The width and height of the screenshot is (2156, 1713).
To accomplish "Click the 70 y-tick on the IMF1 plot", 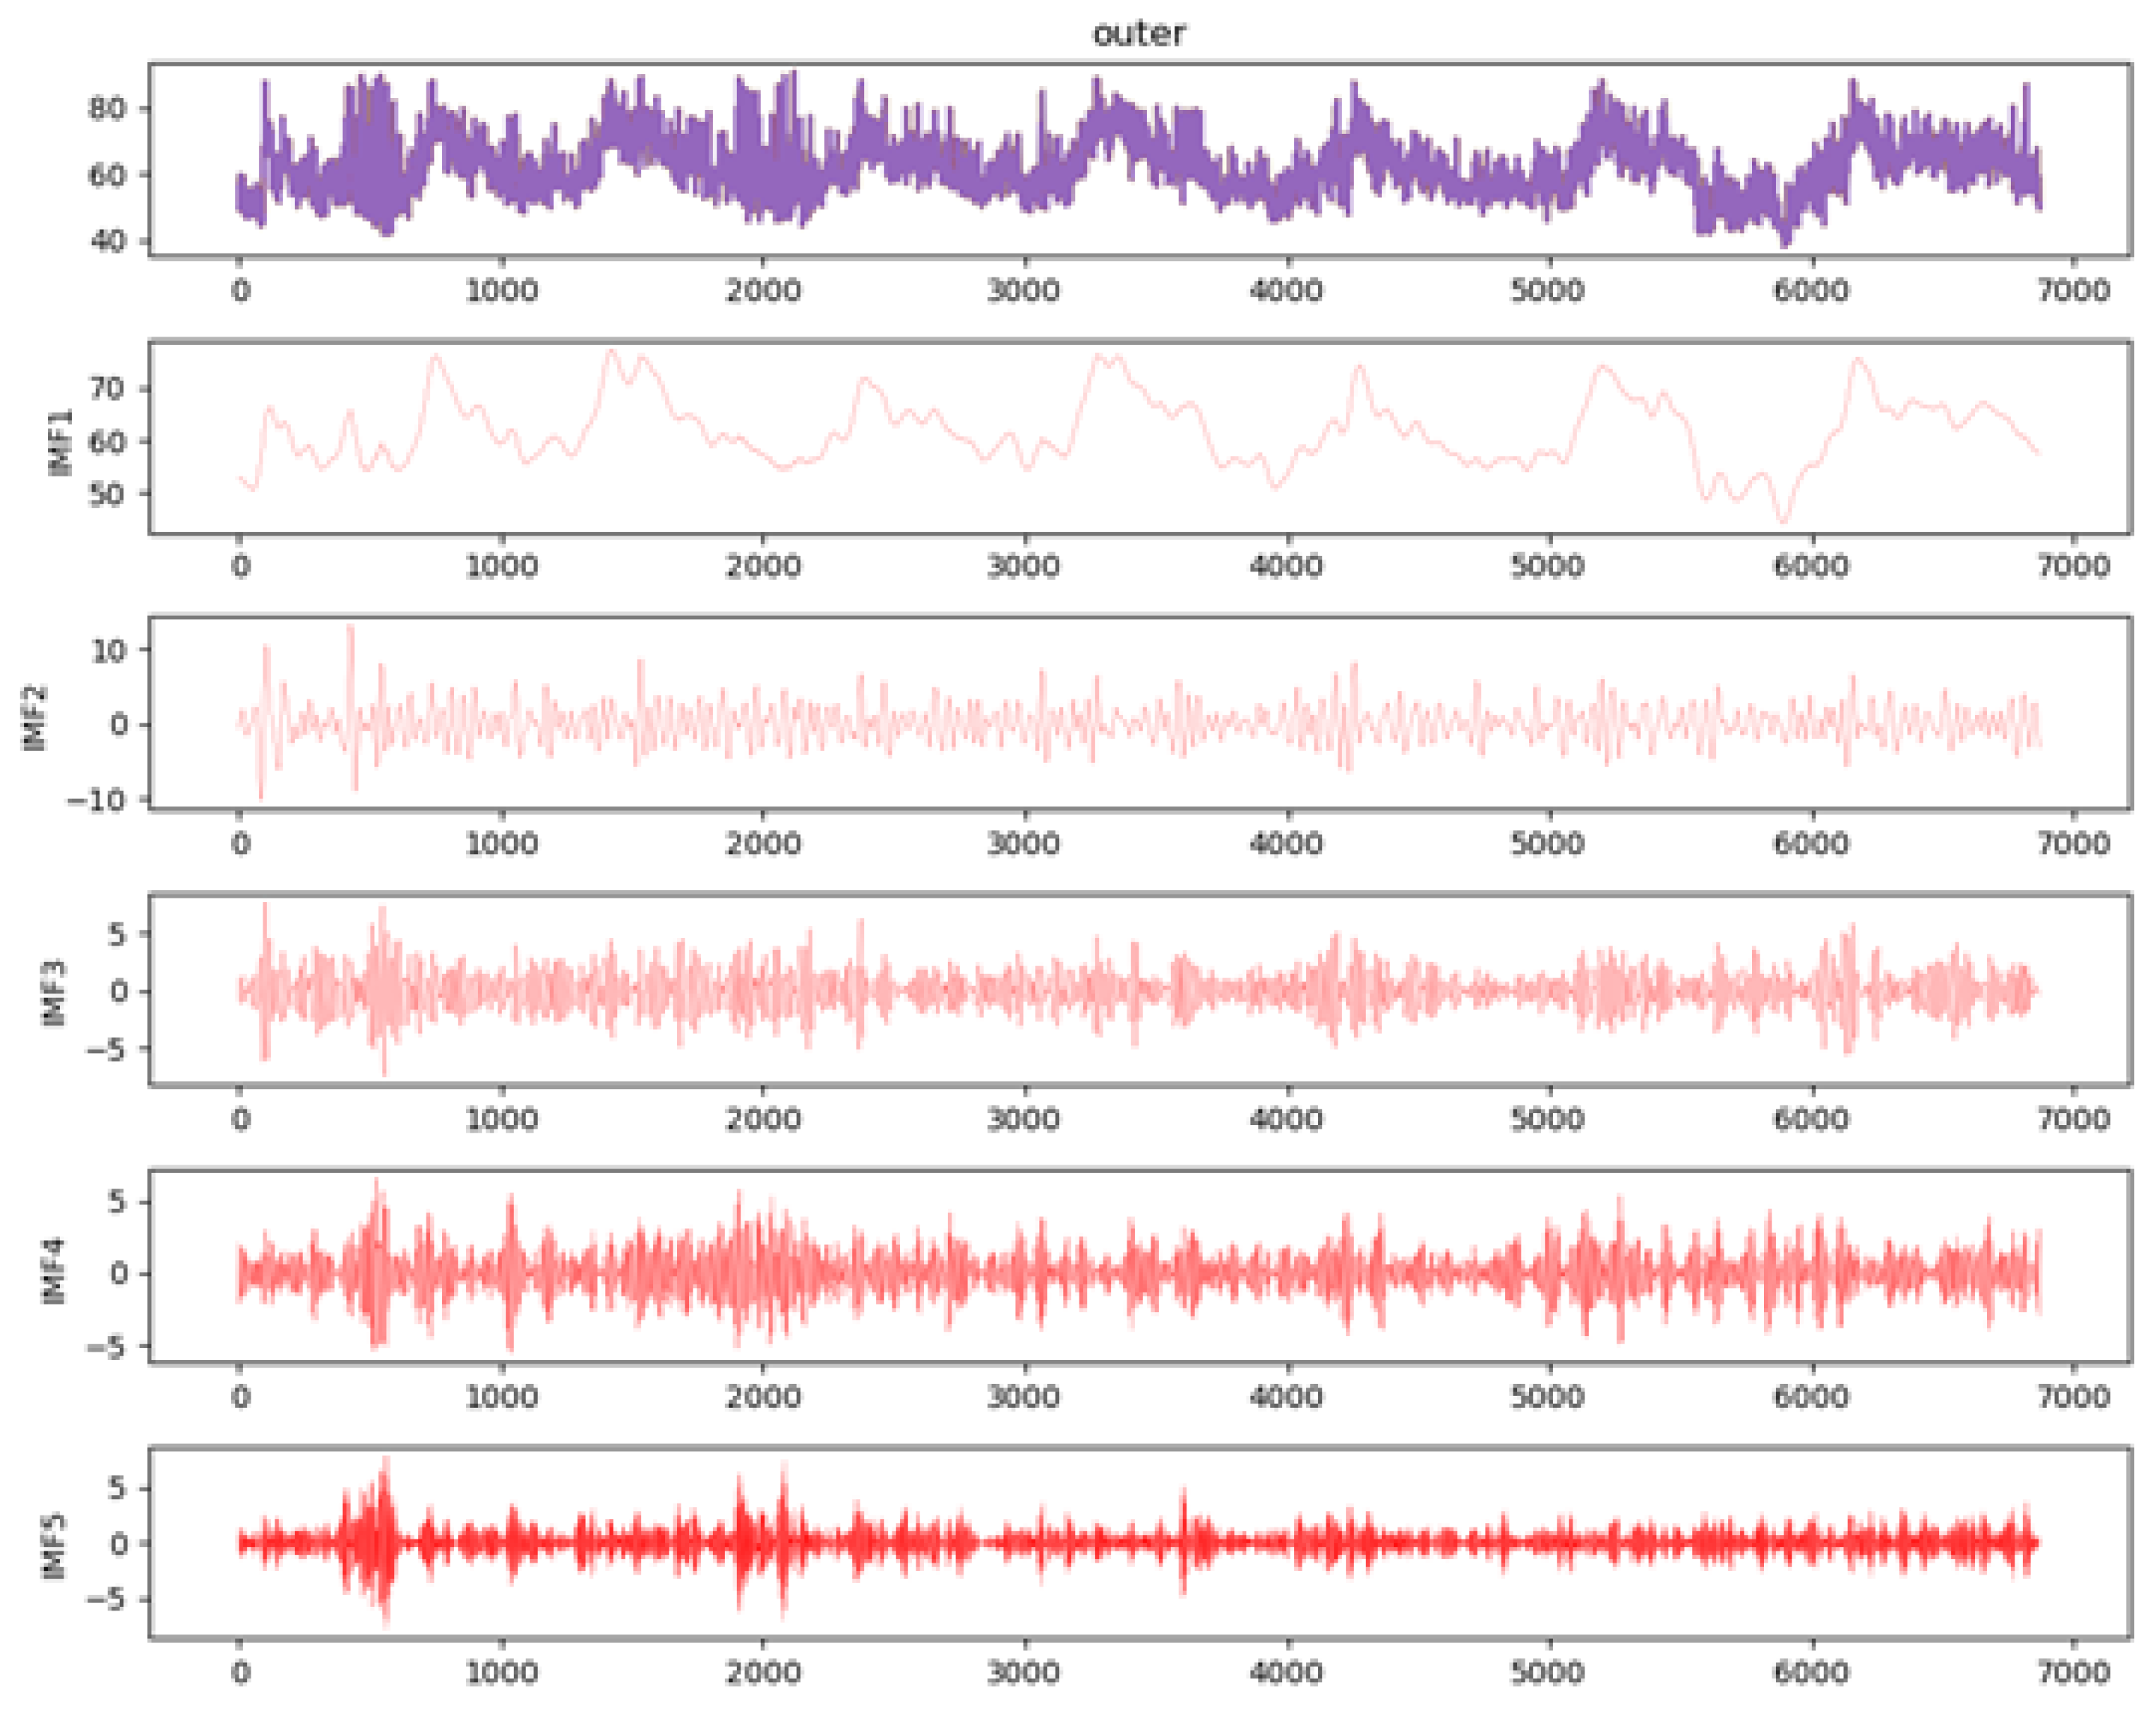I will tap(107, 388).
